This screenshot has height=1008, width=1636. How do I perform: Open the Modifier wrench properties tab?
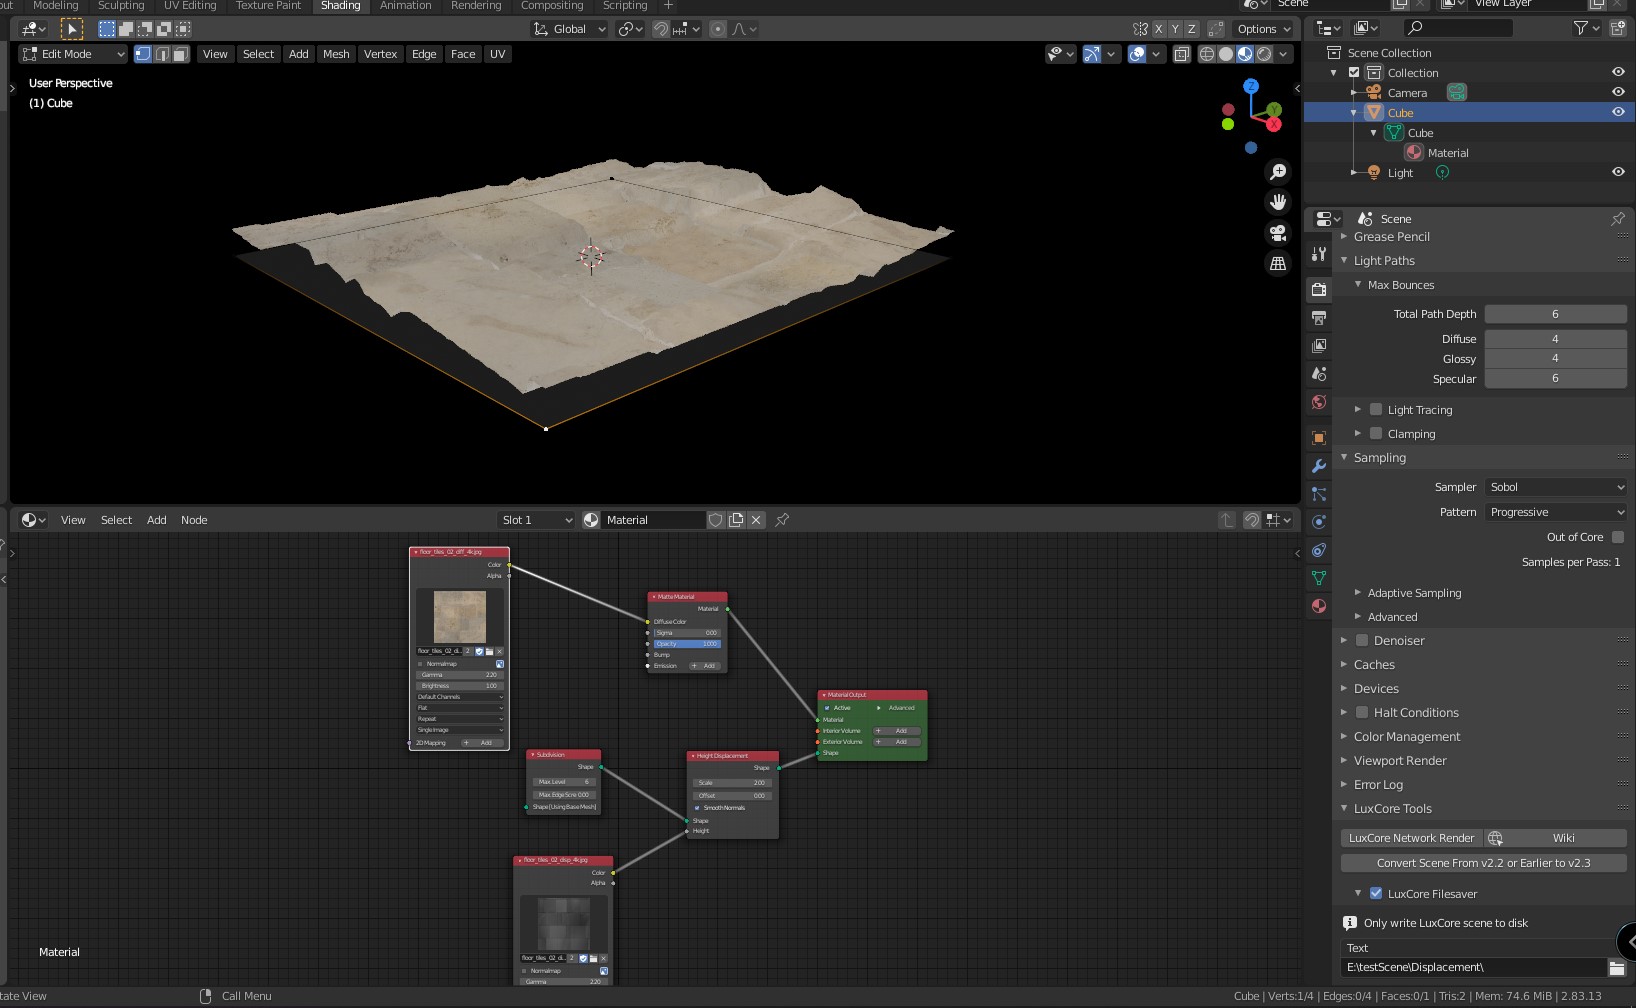(x=1319, y=466)
